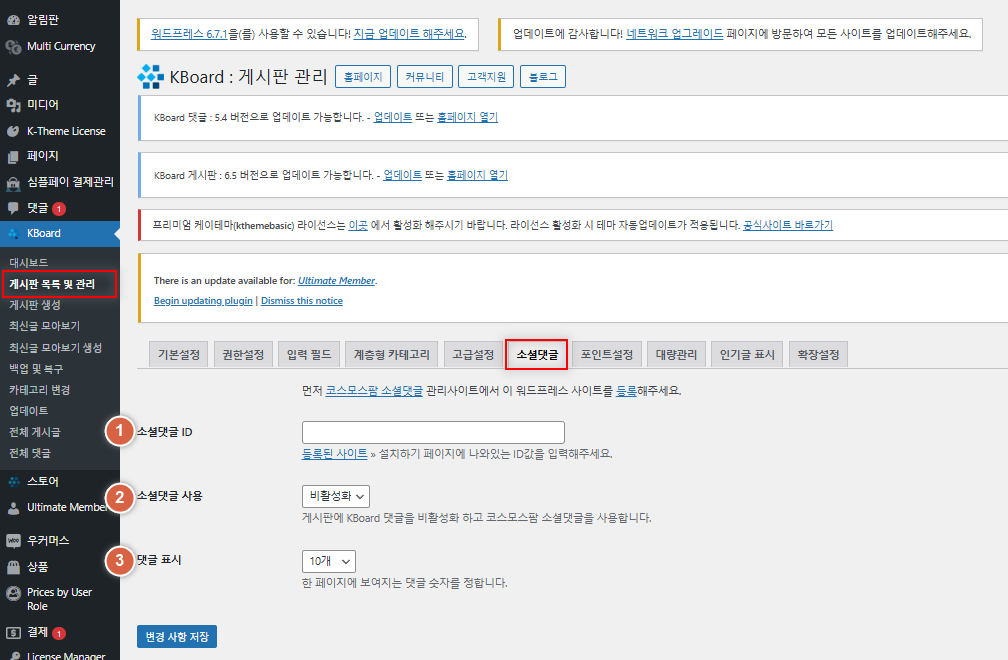Click the License Manager key icon
The width and height of the screenshot is (1008, 660).
click(x=14, y=655)
